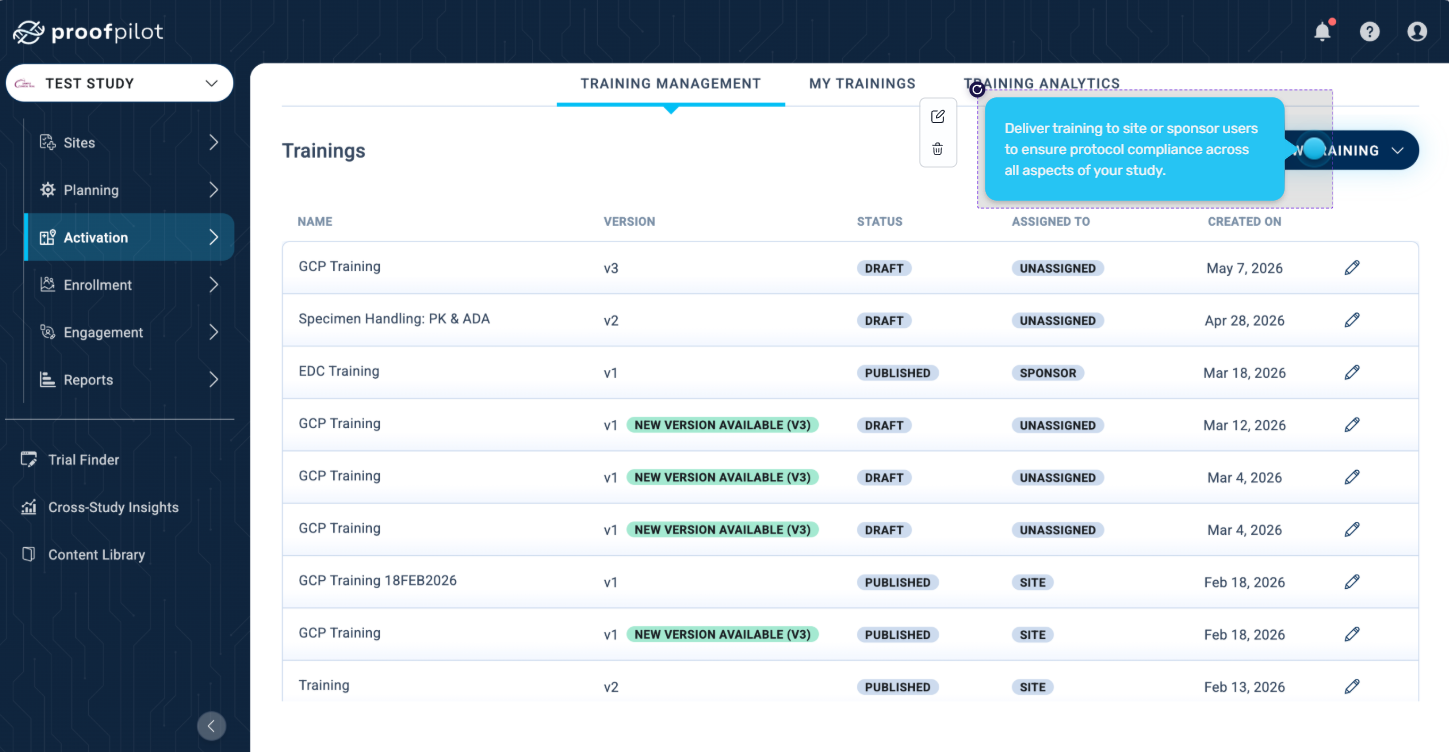
Task: Click the Sites sidebar icon
Action: click(47, 142)
